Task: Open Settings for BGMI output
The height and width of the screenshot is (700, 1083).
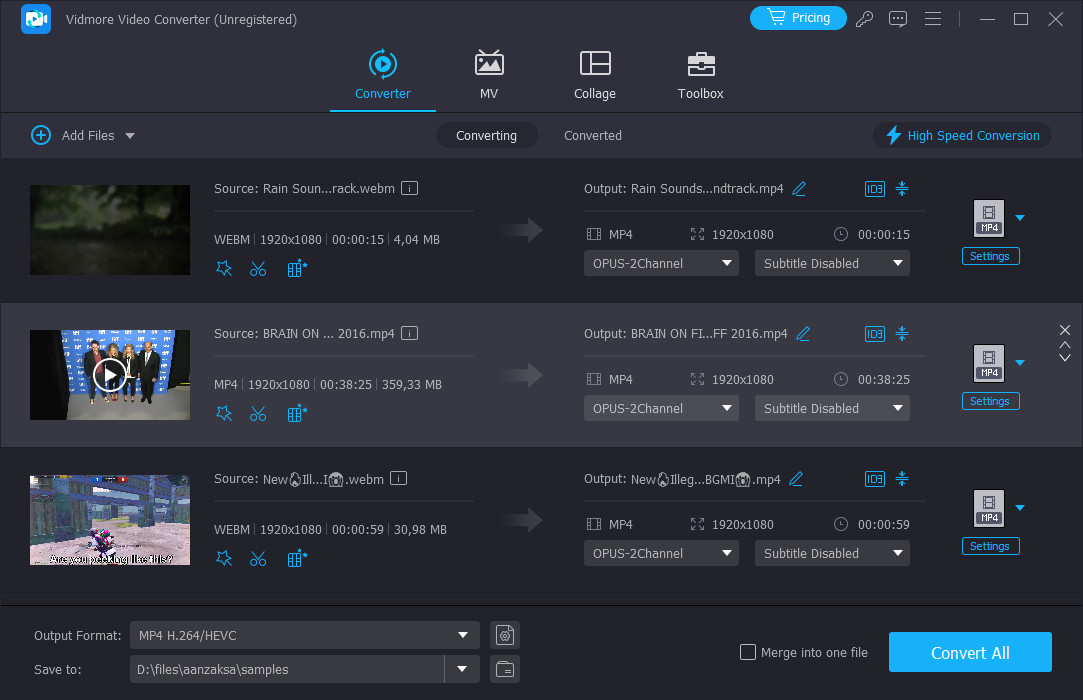Action: click(x=990, y=546)
